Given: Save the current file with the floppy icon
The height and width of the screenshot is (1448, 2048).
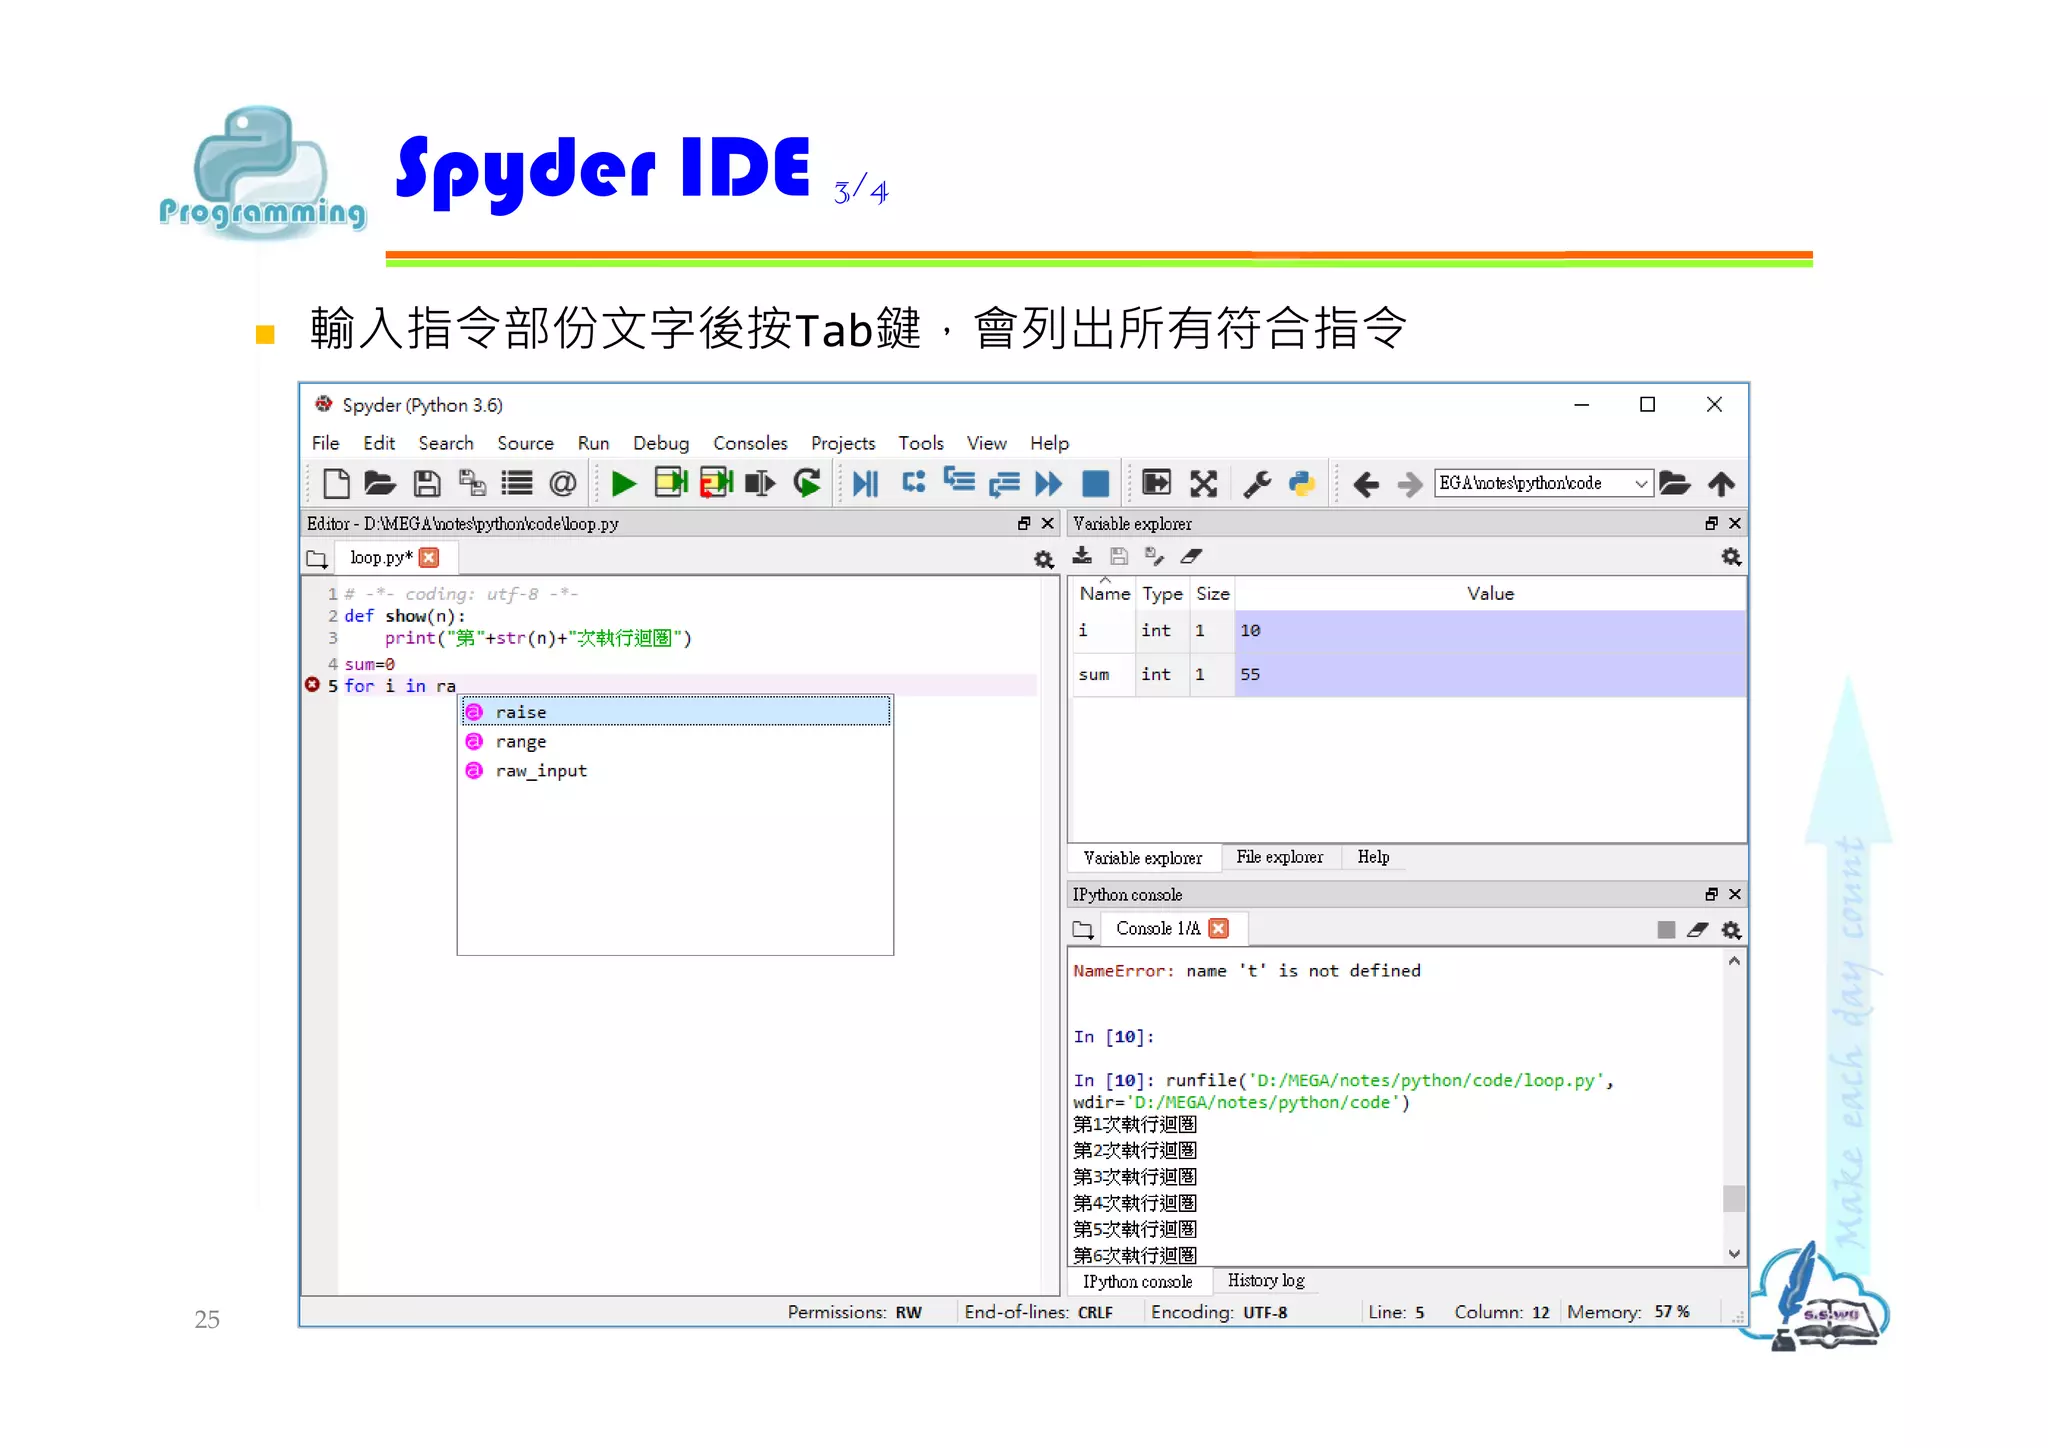Looking at the screenshot, I should [x=427, y=484].
